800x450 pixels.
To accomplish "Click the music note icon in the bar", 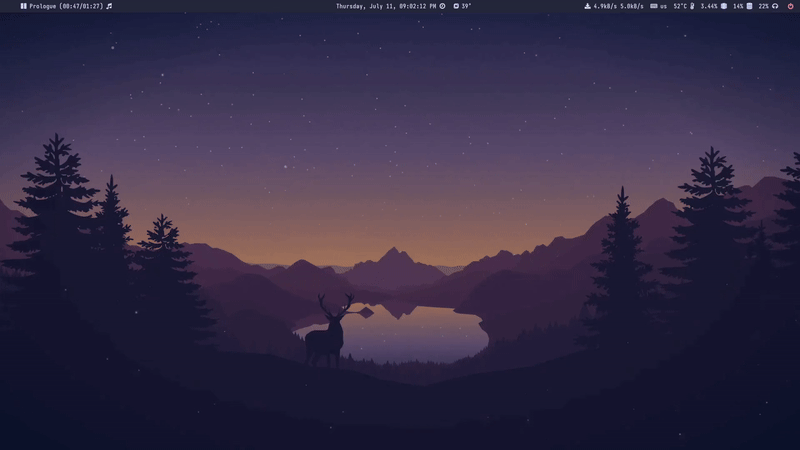I will pyautogui.click(x=109, y=6).
